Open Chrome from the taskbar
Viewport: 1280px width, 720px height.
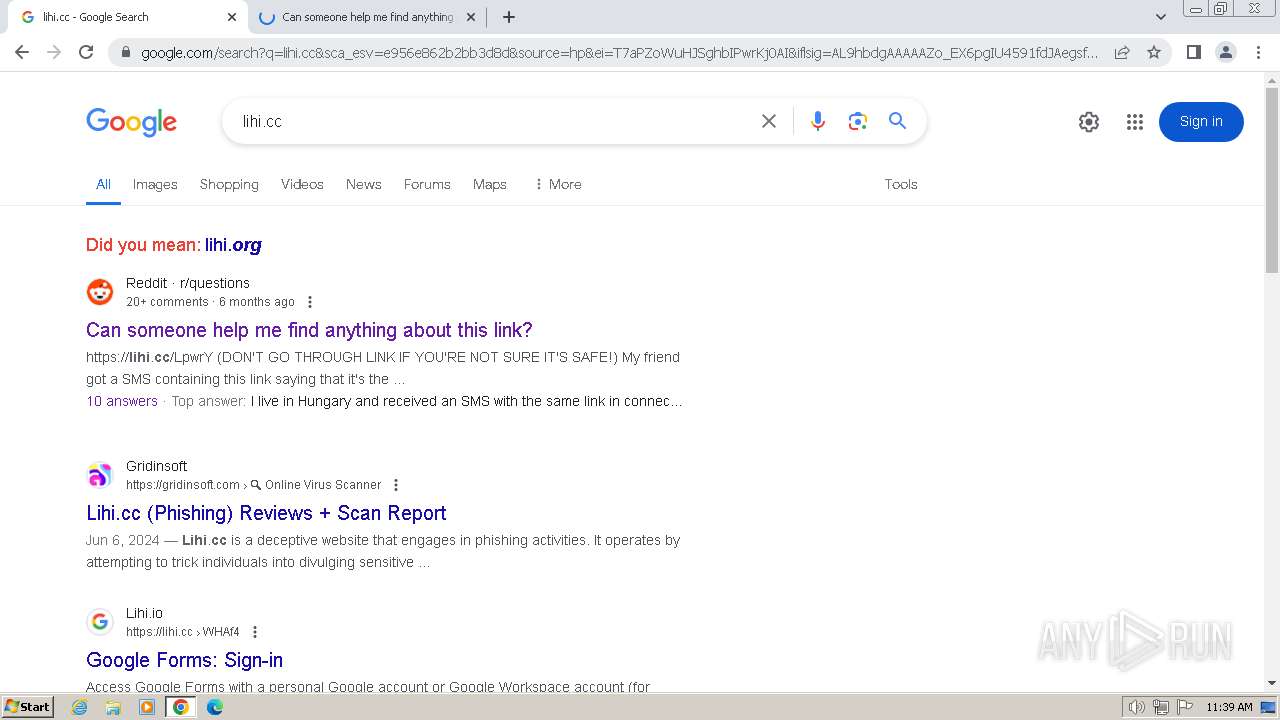pyautogui.click(x=181, y=707)
